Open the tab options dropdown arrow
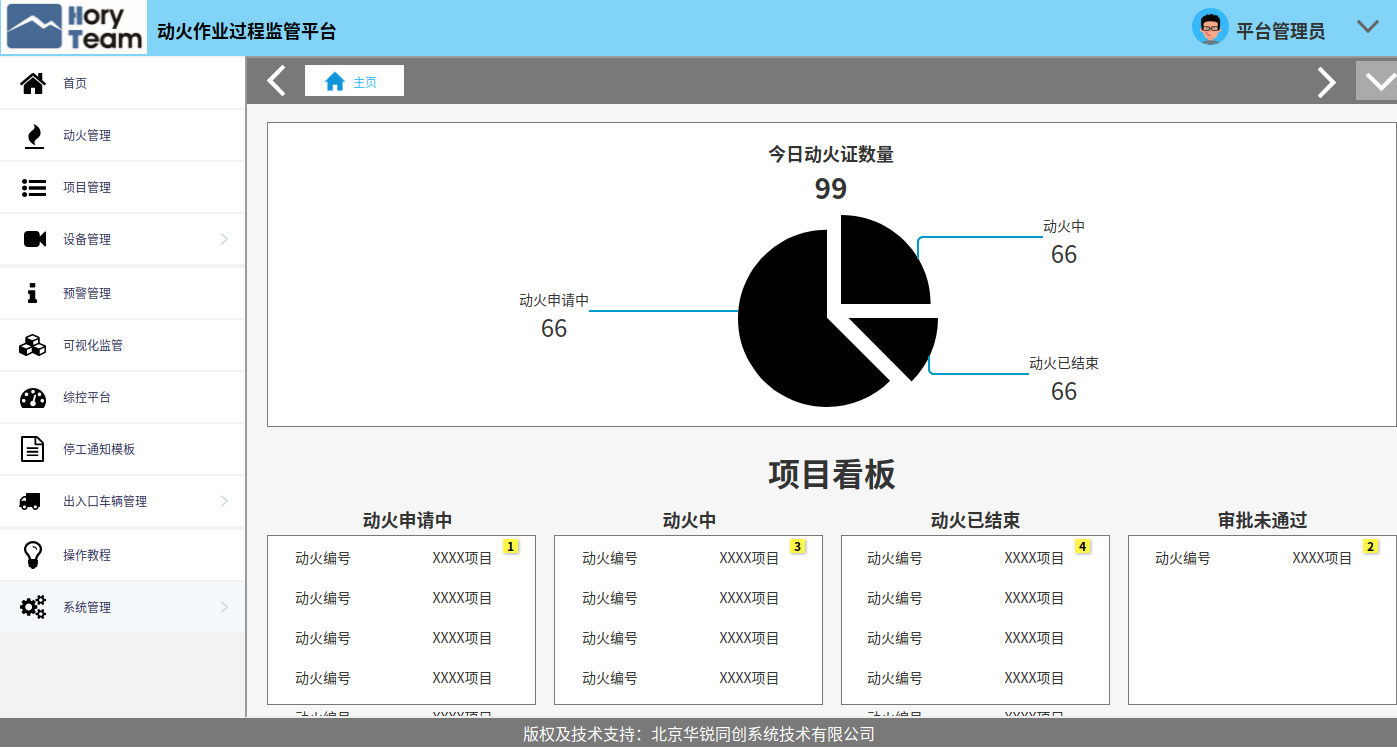This screenshot has height=748, width=1397. (1376, 81)
